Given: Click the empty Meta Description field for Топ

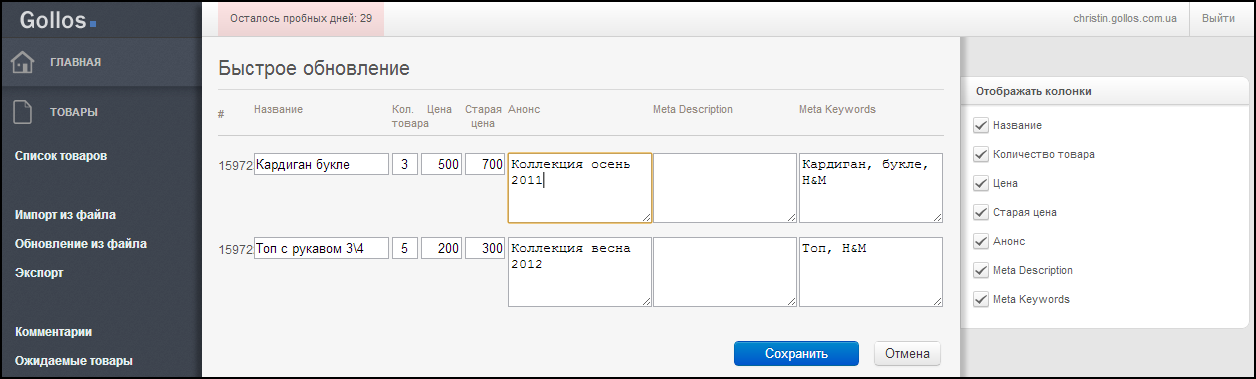Looking at the screenshot, I should click(x=725, y=271).
